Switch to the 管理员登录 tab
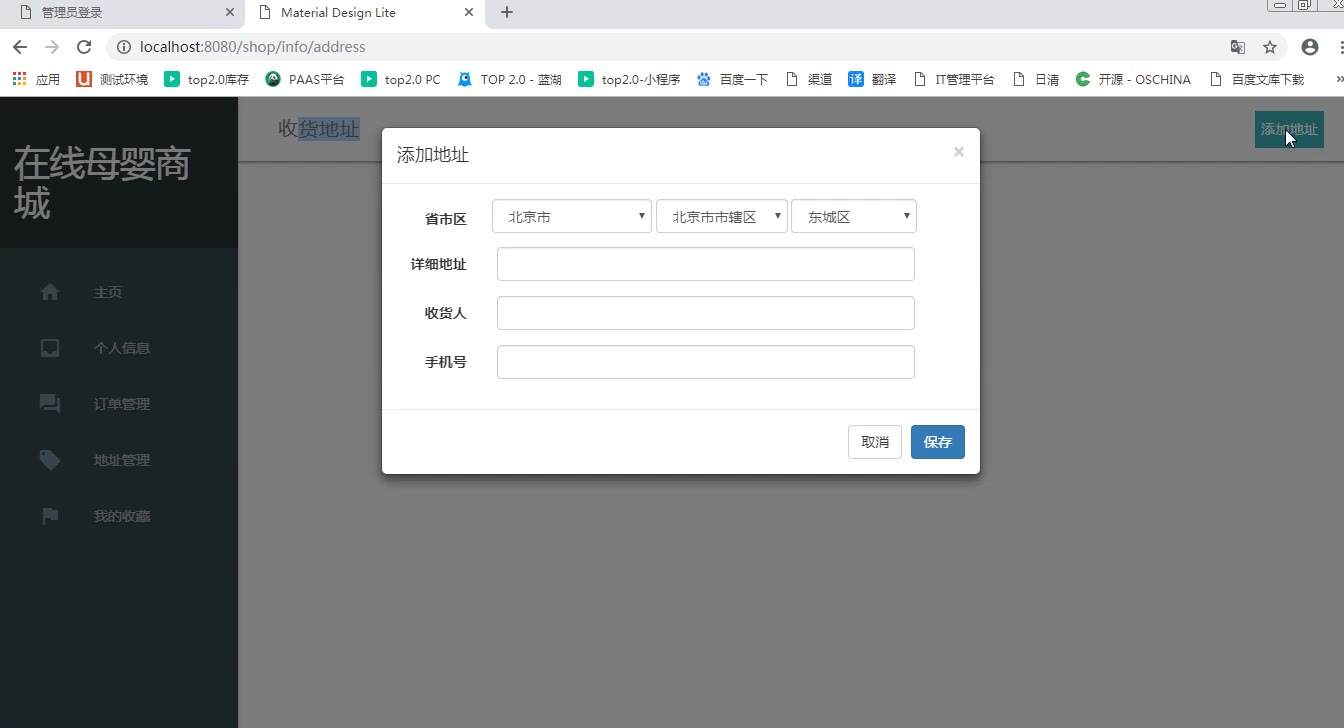Screen dimensions: 1344x728 pyautogui.click(x=120, y=13)
